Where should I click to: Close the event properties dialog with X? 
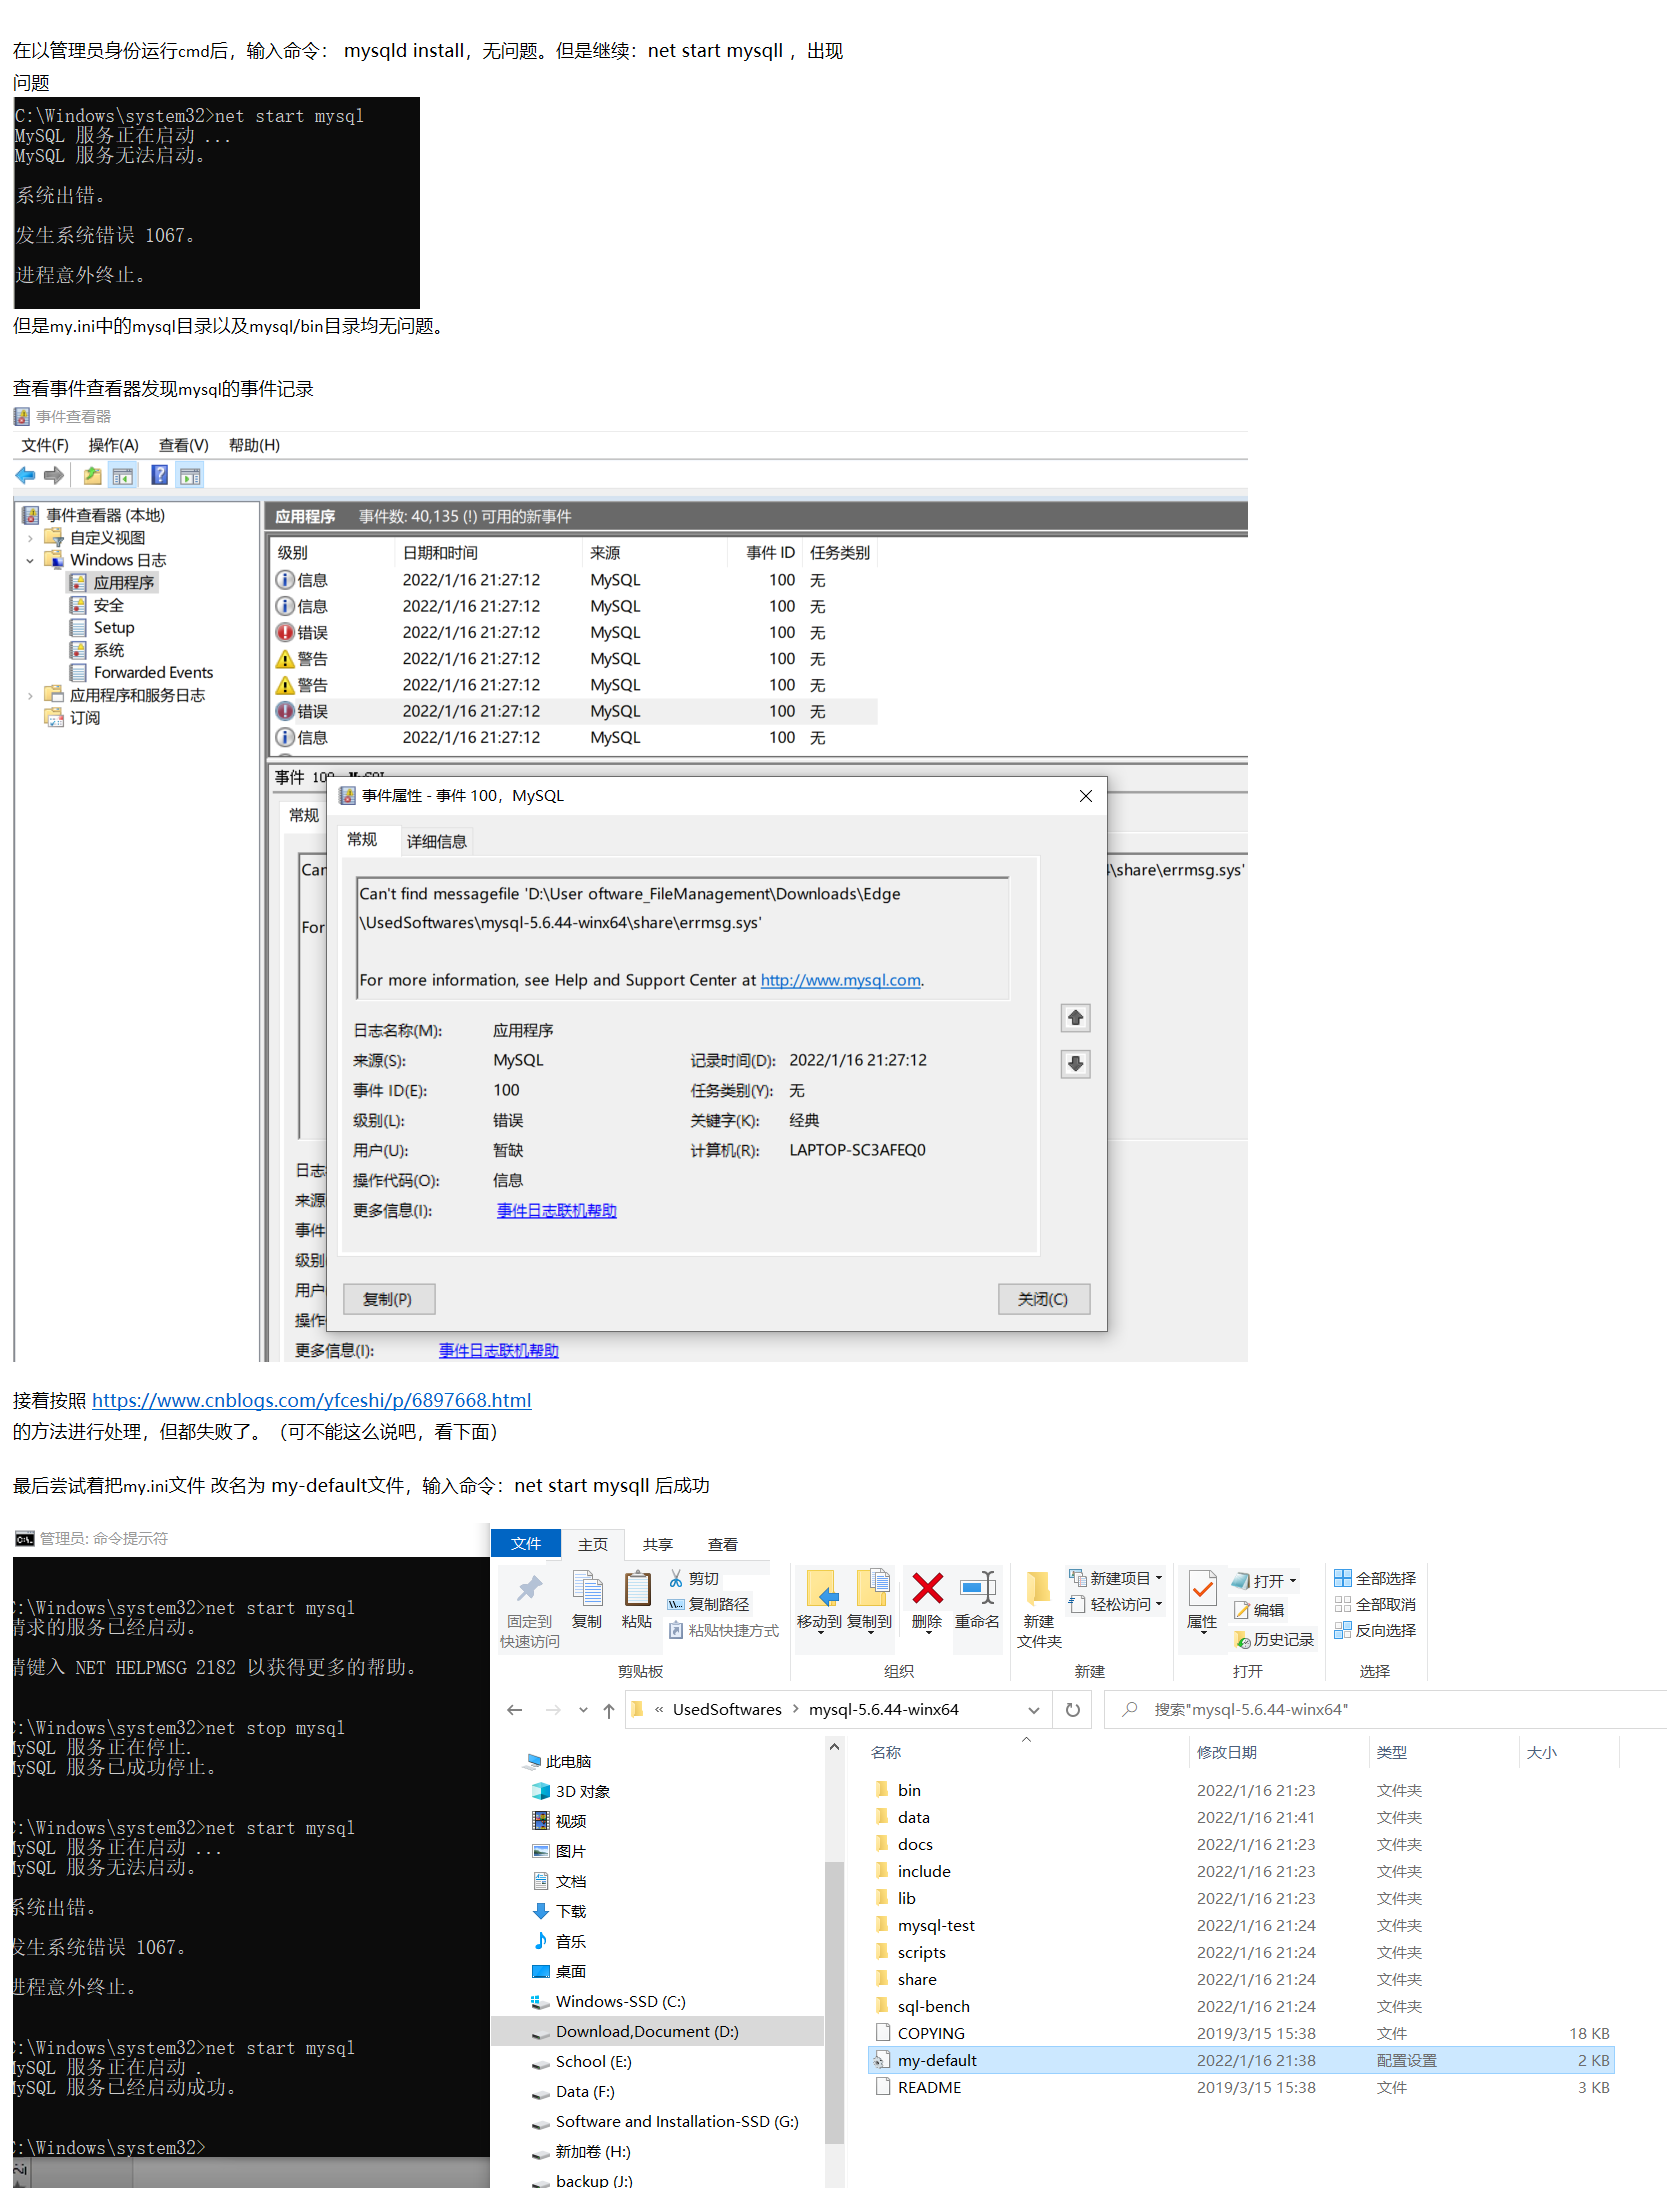pos(1086,796)
